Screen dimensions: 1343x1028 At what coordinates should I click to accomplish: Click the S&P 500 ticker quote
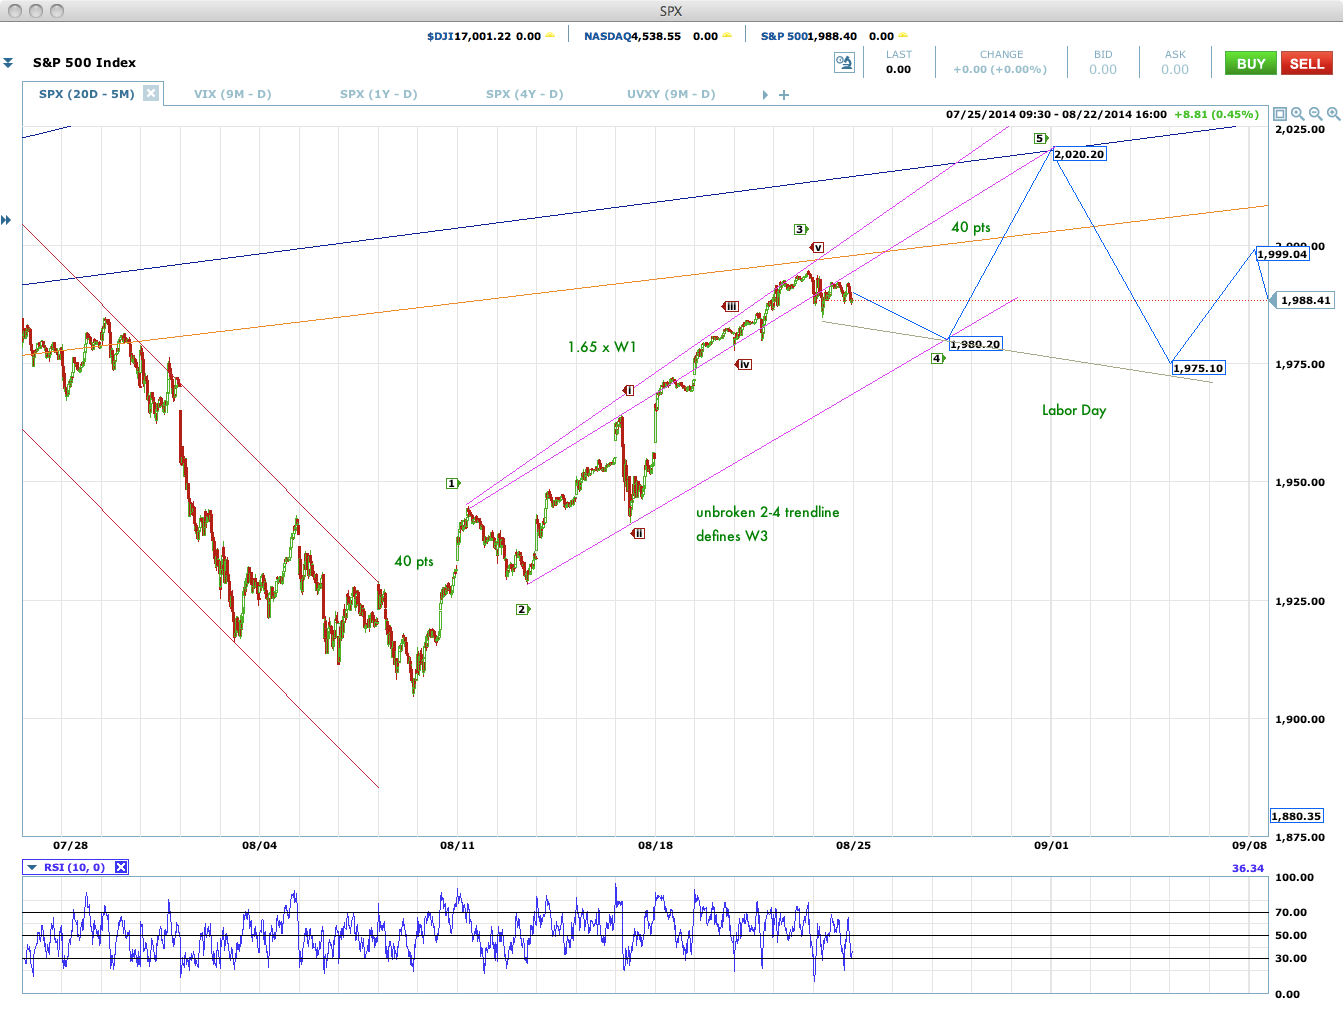point(827,36)
